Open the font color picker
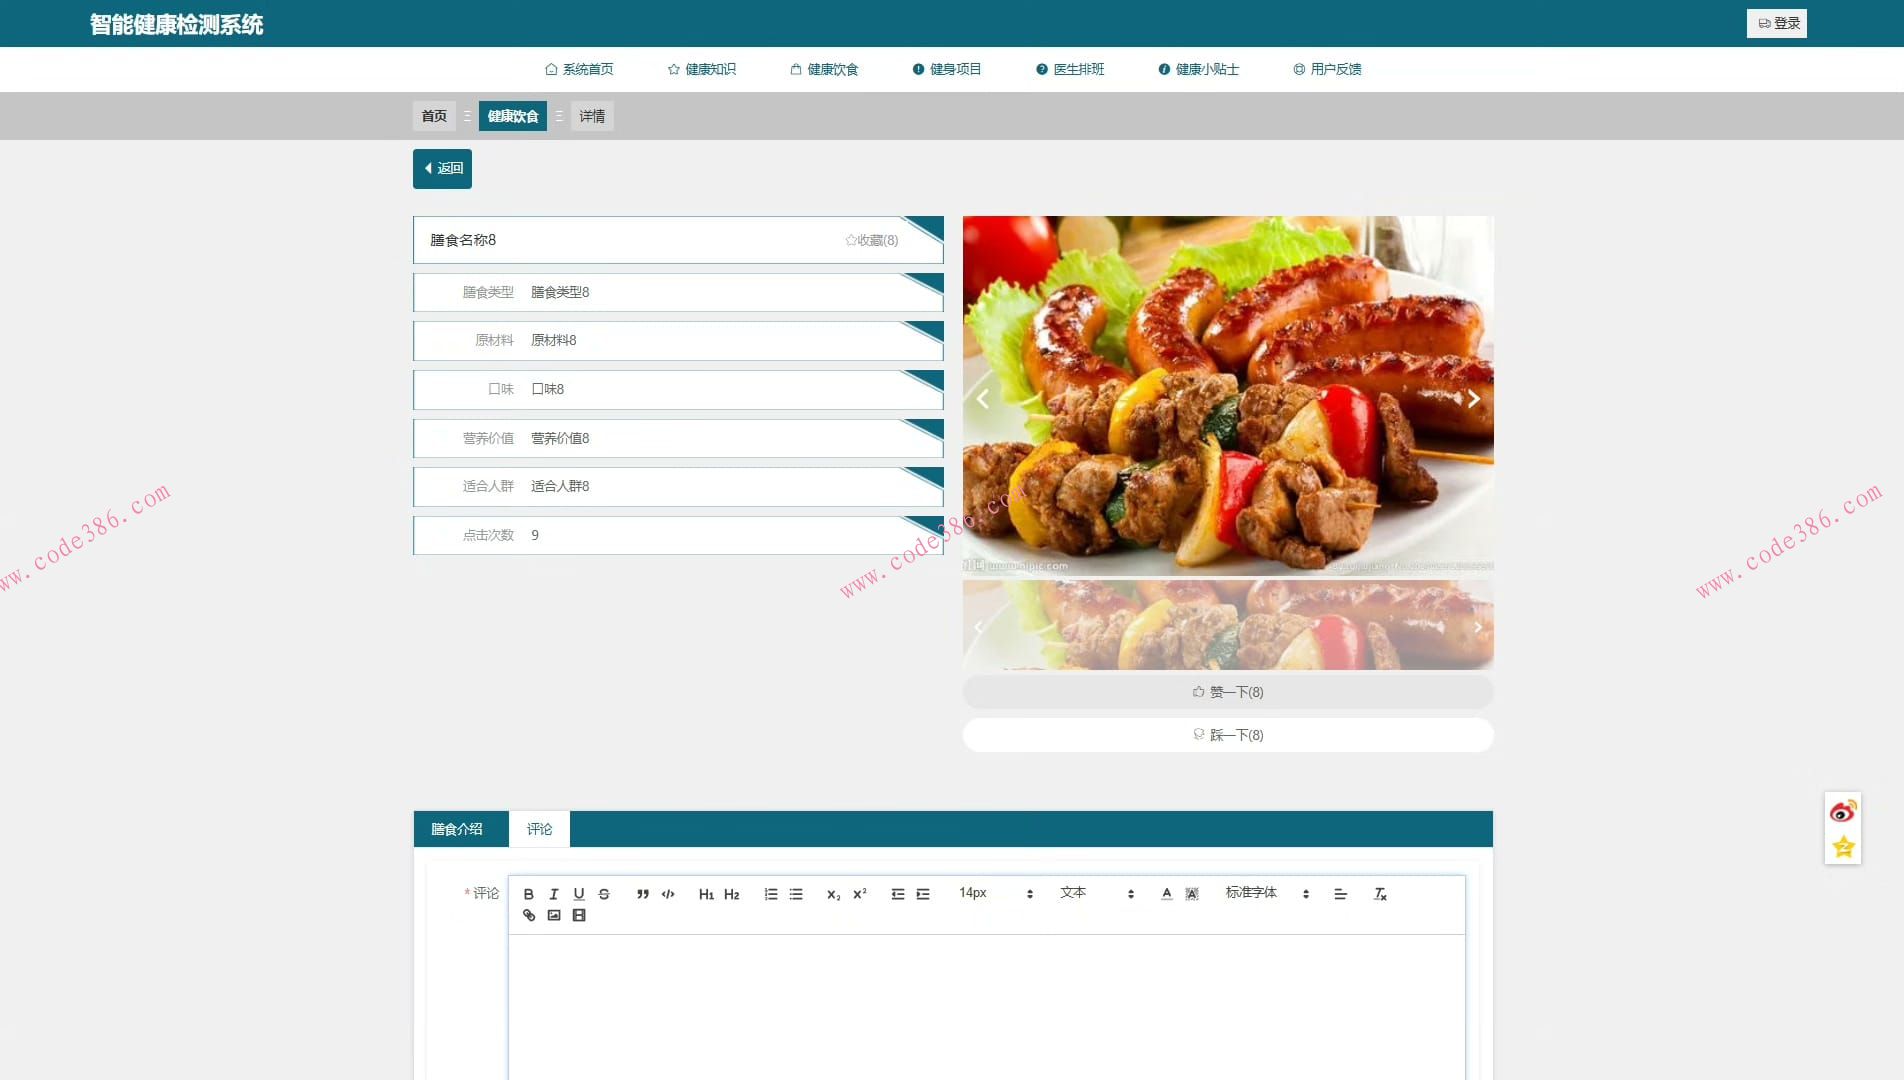The height and width of the screenshot is (1080, 1904). point(1167,894)
